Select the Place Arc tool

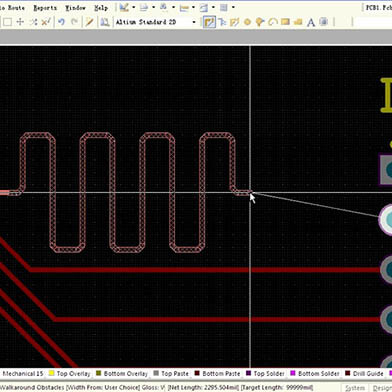pos(273,22)
